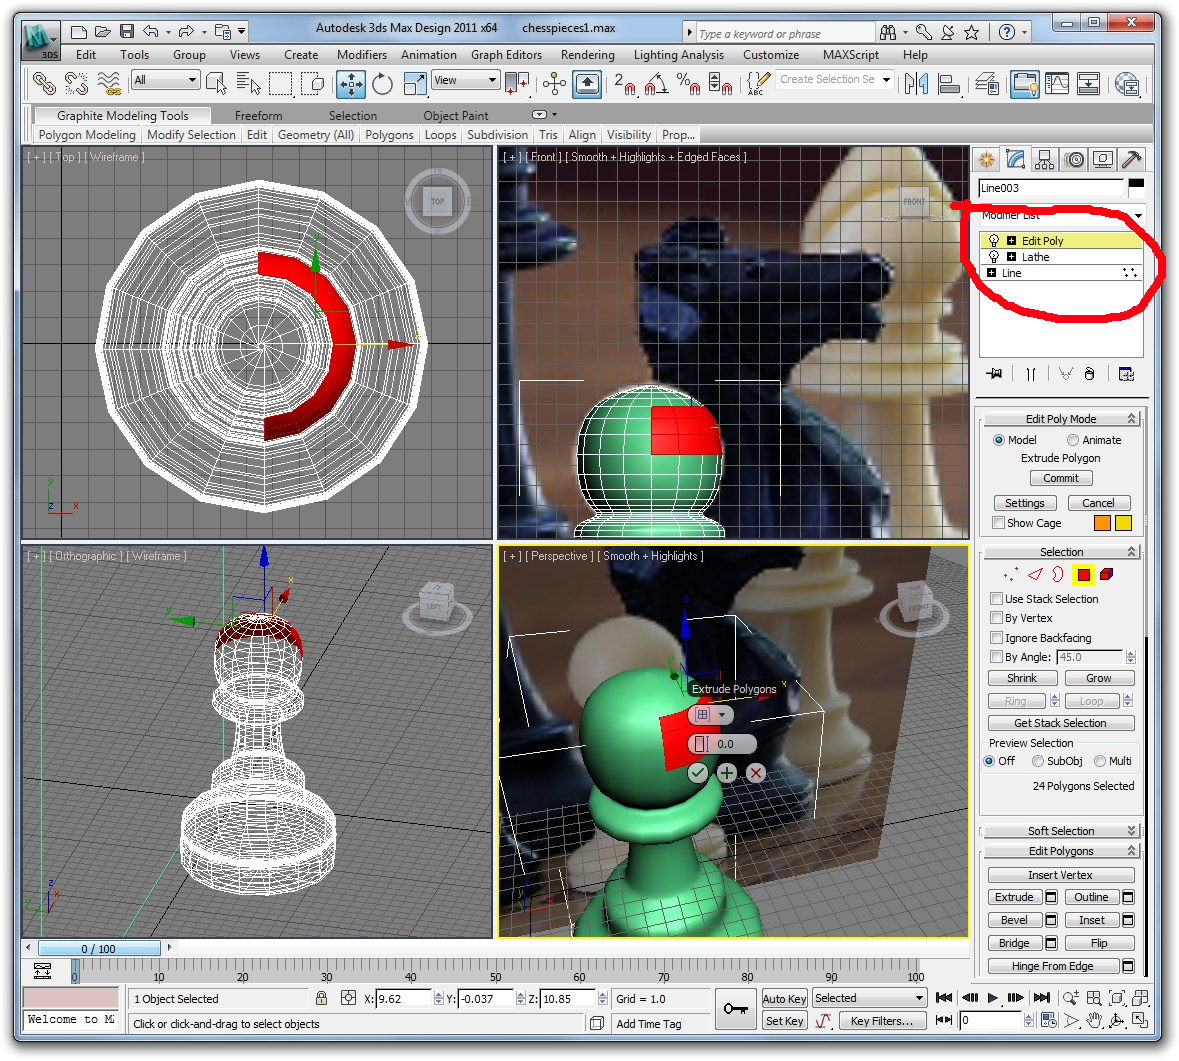This screenshot has height=1061, width=1179.
Task: Click the Select and Rotate tool
Action: click(382, 84)
